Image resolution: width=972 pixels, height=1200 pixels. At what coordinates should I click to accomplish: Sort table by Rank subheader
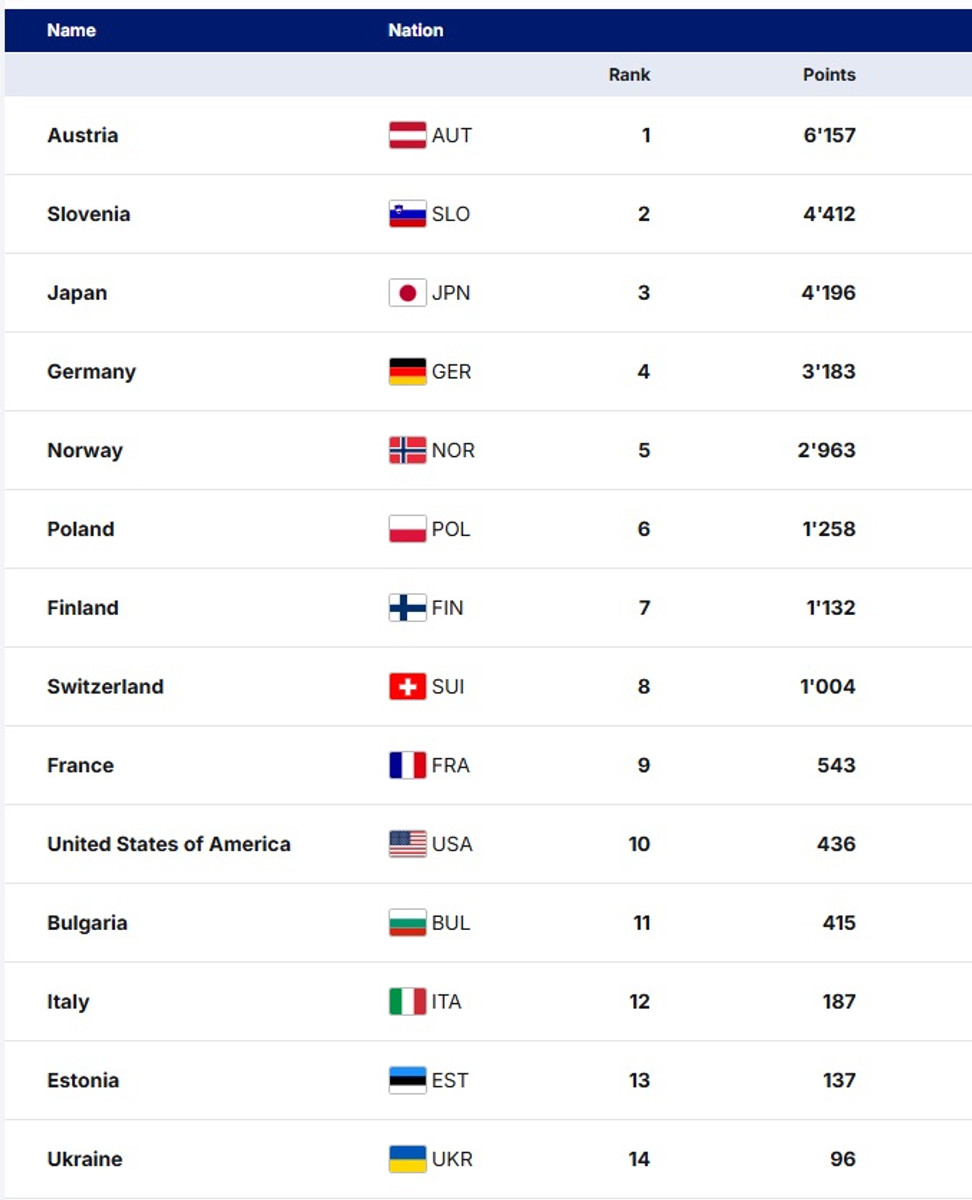click(x=629, y=75)
